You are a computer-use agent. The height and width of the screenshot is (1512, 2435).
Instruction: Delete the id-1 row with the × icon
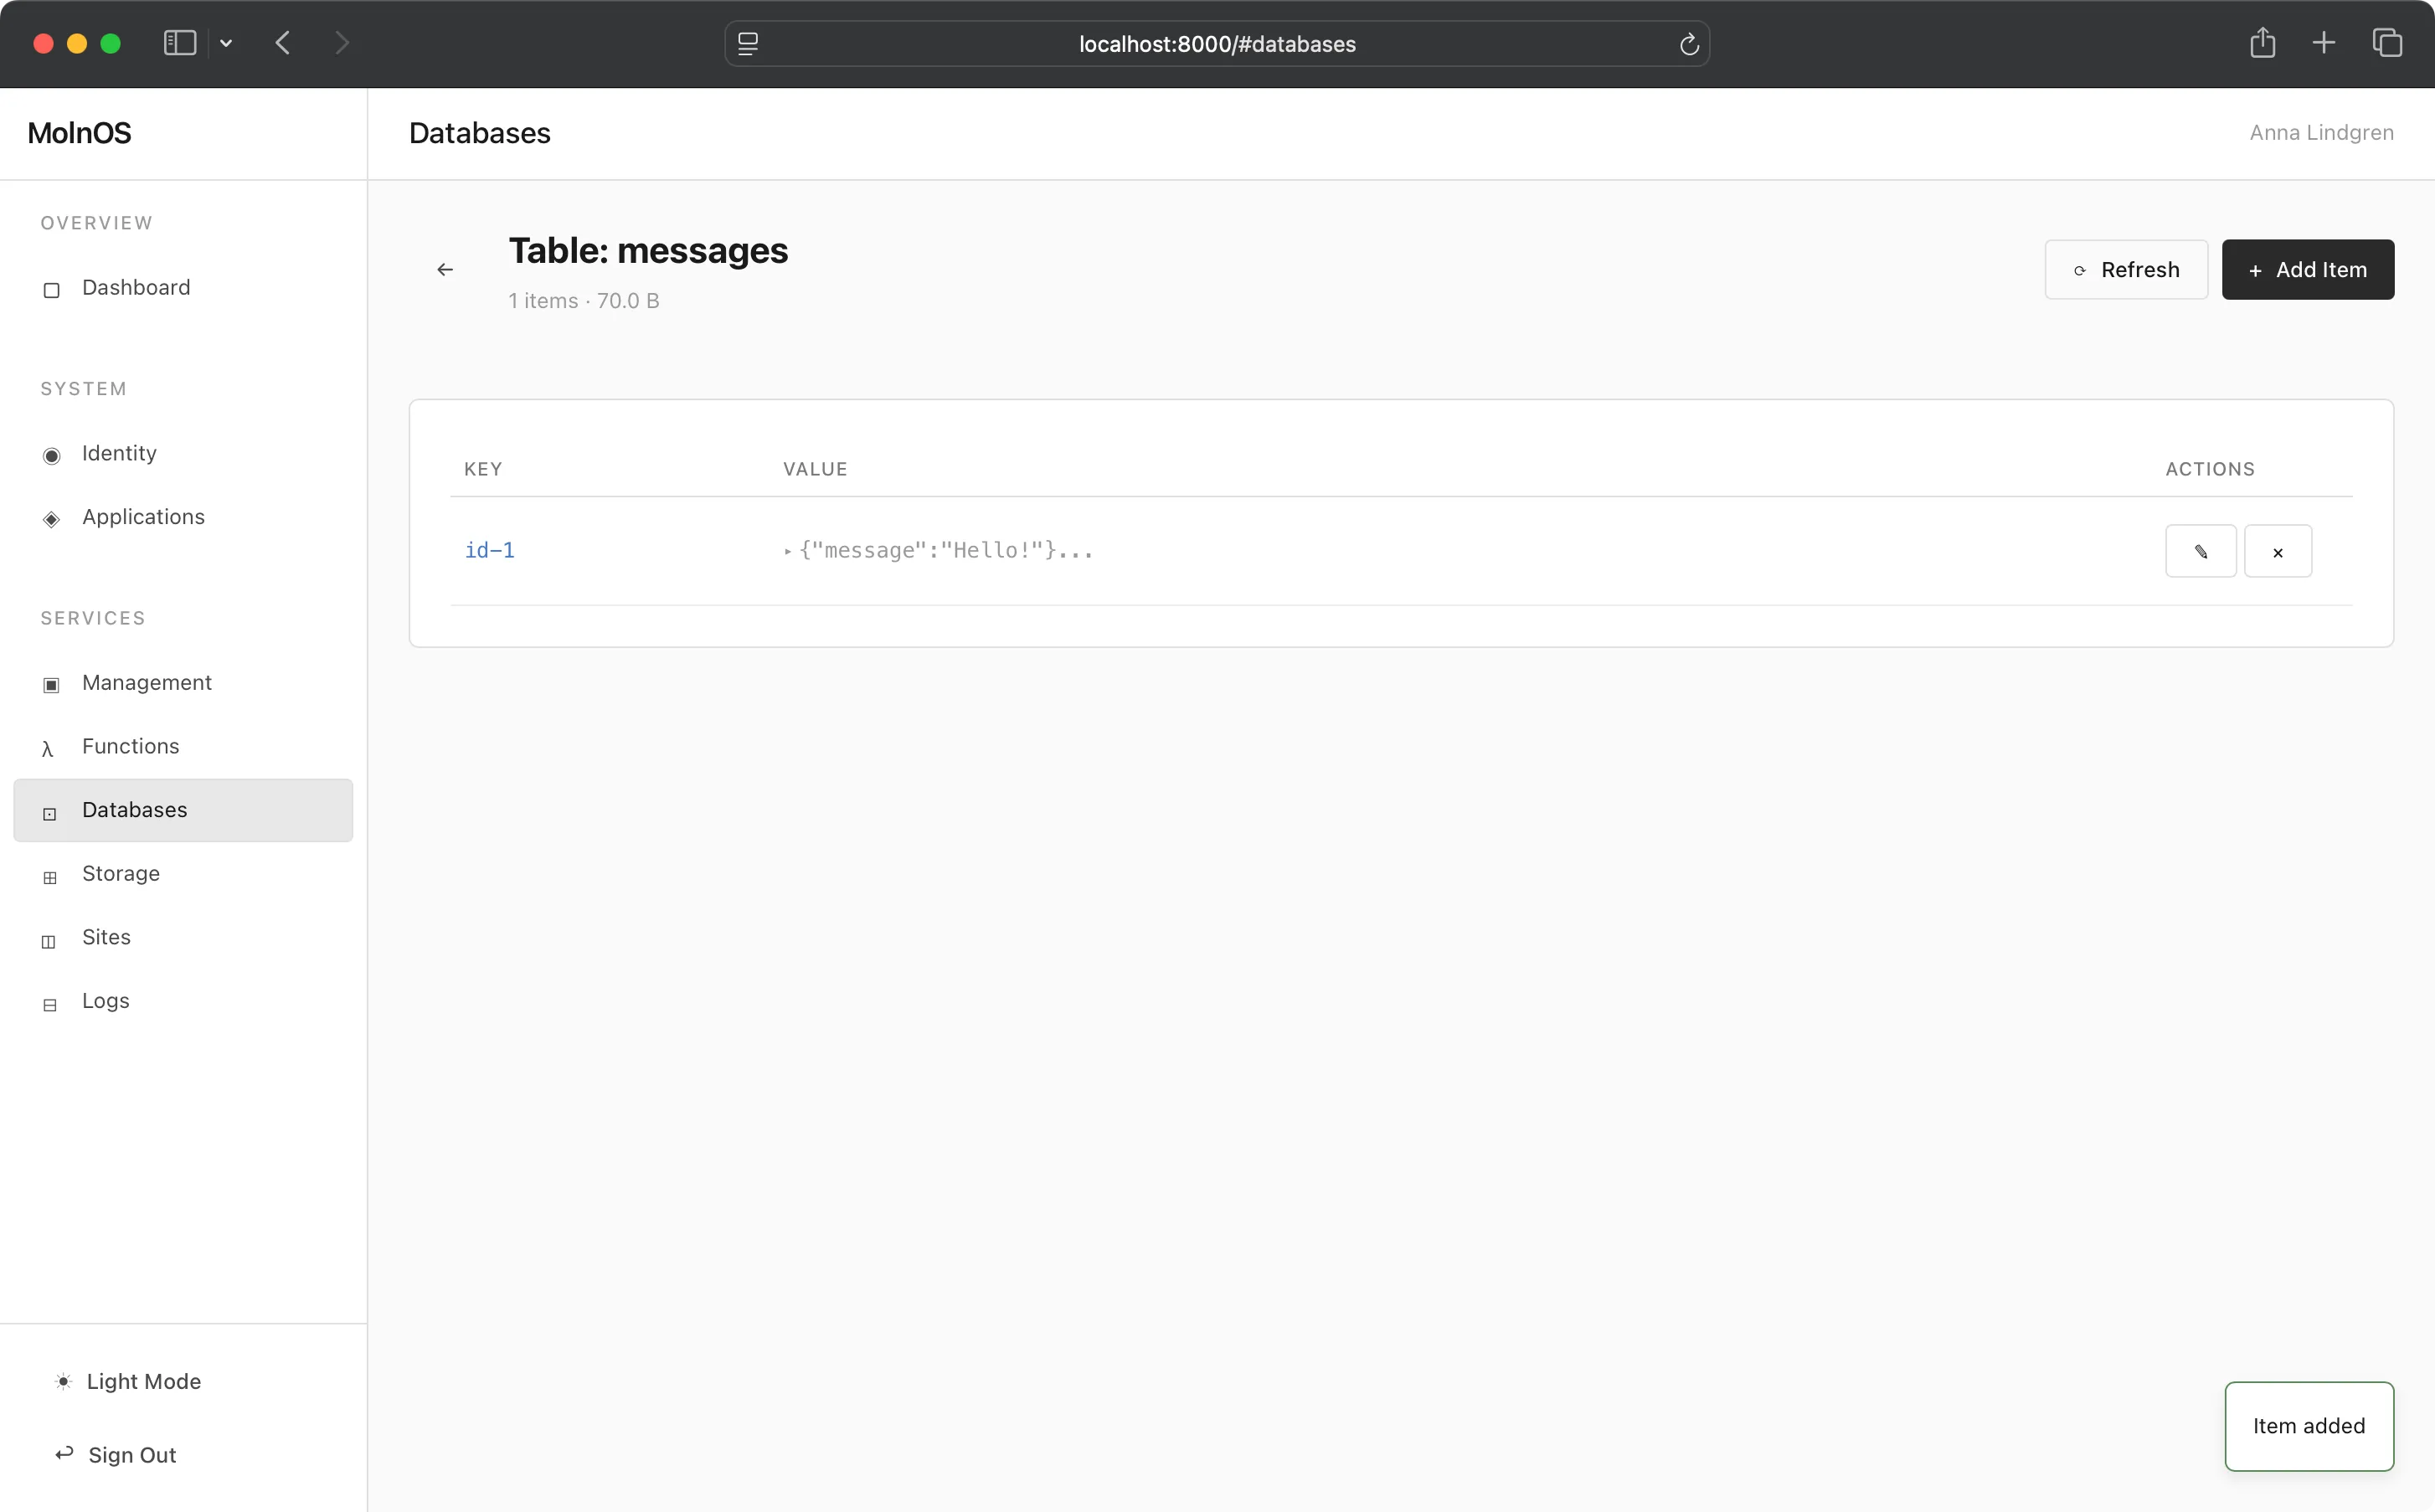[x=2279, y=551]
